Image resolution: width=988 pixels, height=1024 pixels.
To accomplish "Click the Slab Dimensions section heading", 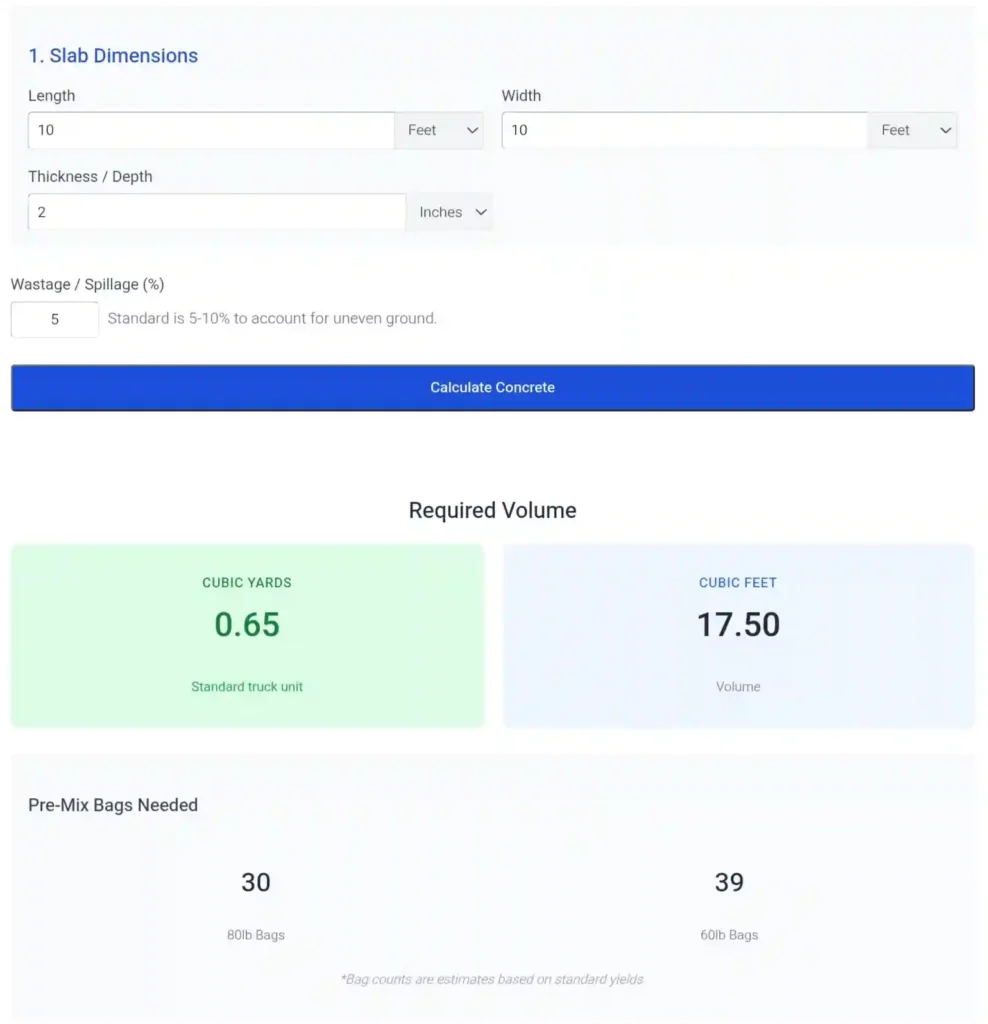I will click(x=113, y=56).
